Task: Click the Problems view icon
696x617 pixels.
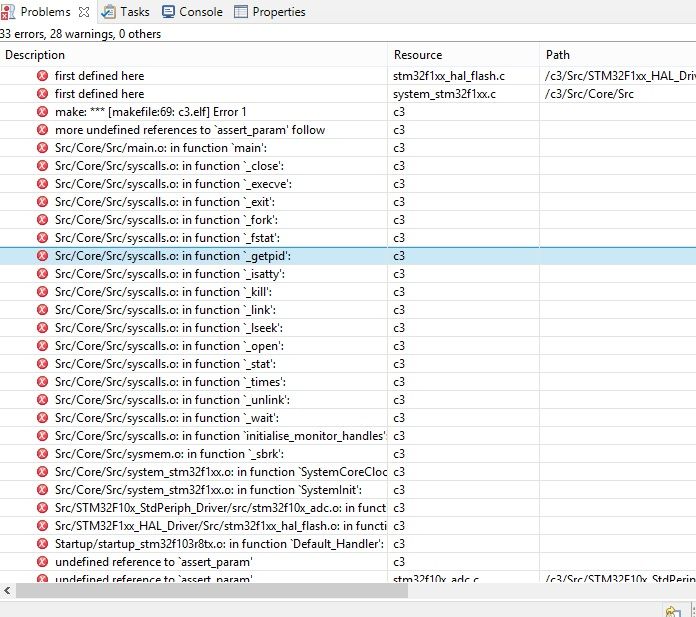Action: tap(8, 12)
